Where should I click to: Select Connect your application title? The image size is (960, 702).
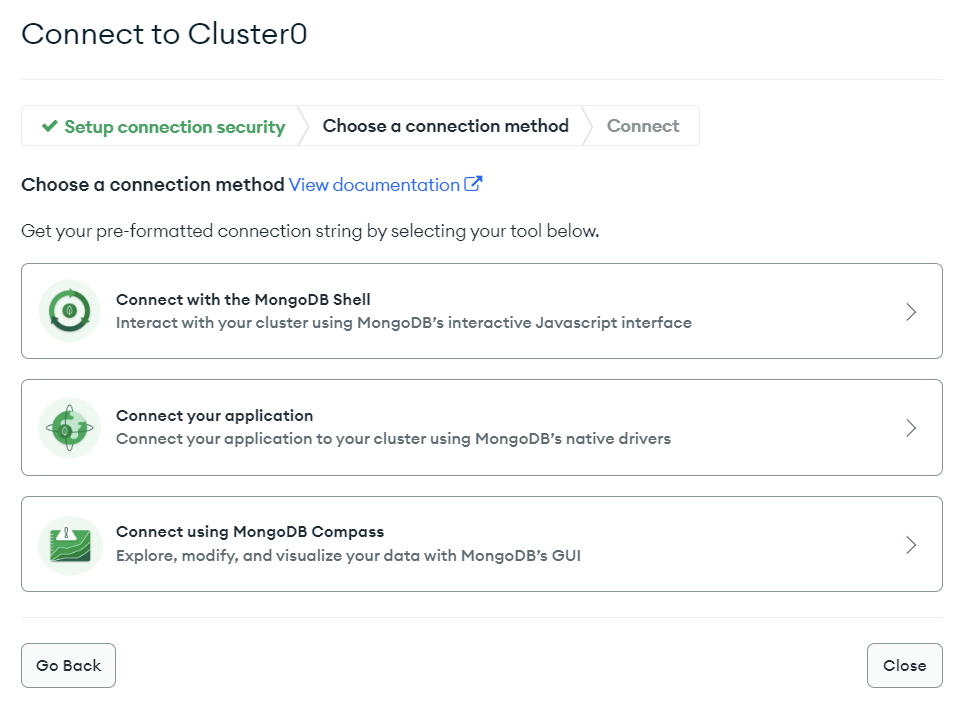coord(214,416)
